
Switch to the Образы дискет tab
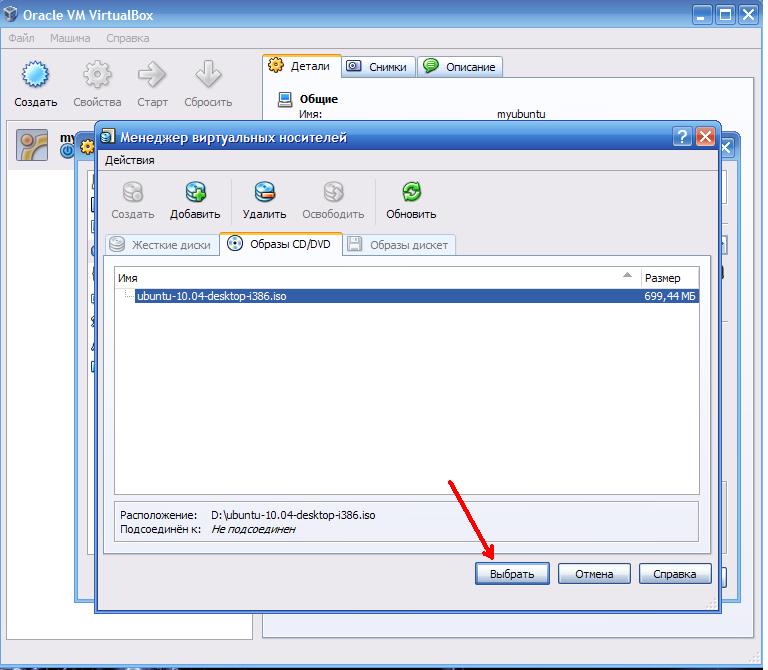(400, 244)
